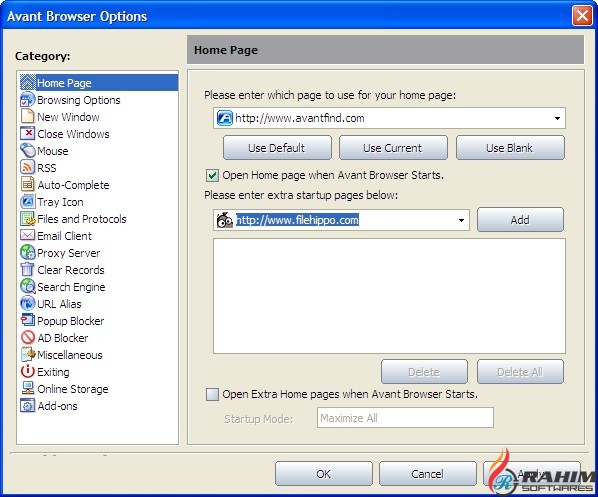Image resolution: width=598 pixels, height=497 pixels.
Task: Click the Search Engine magnifier icon
Action: coord(27,286)
